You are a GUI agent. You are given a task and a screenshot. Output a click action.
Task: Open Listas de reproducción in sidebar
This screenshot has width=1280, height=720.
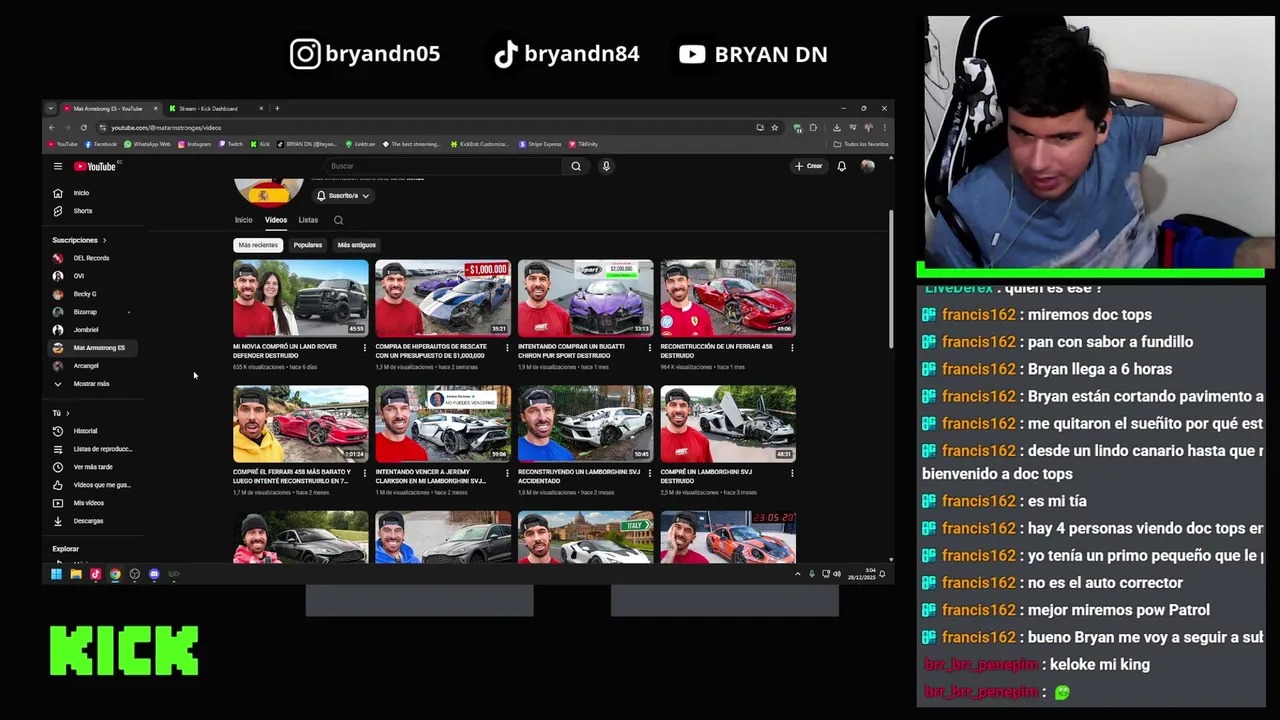(102, 449)
